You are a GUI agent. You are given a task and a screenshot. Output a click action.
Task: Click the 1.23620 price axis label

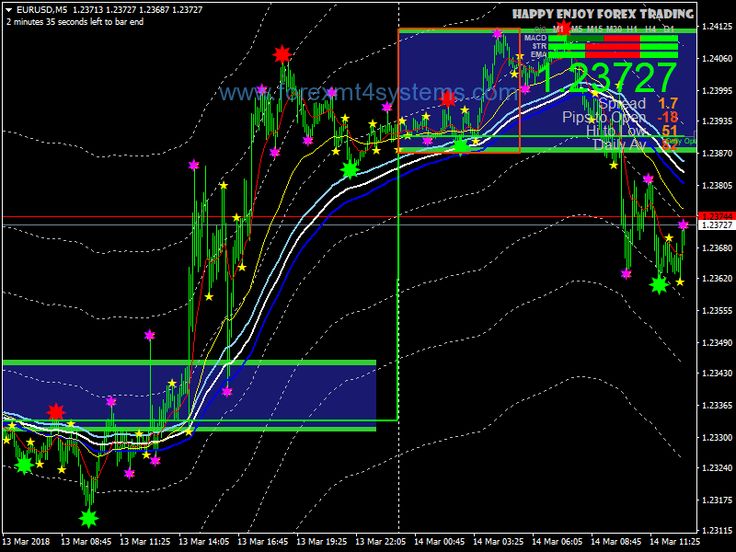click(717, 278)
